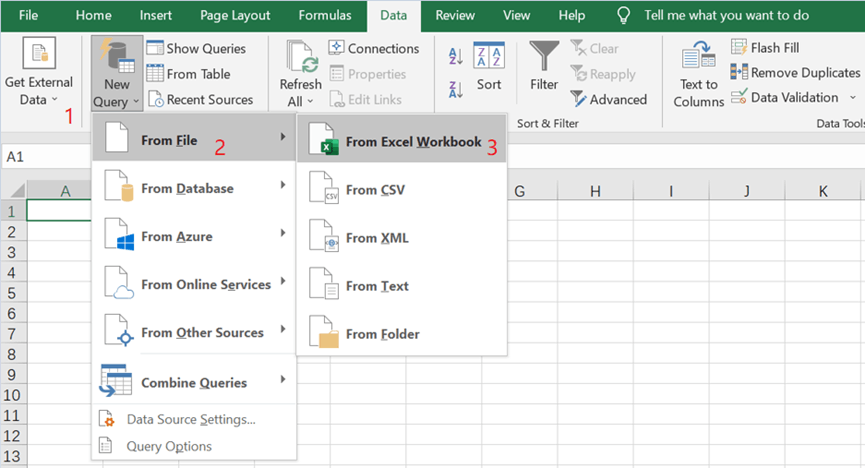Click the Tell me what you want to do box

[727, 15]
